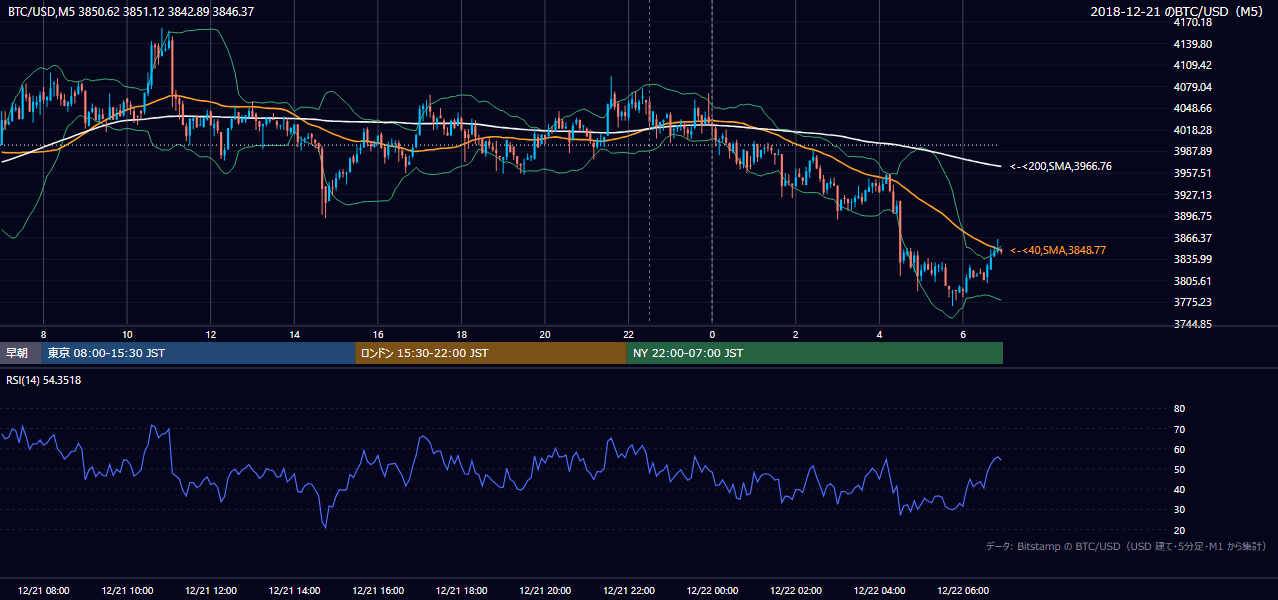The image size is (1278, 600).
Task: Click RSI scale value 50
Action: point(1179,469)
